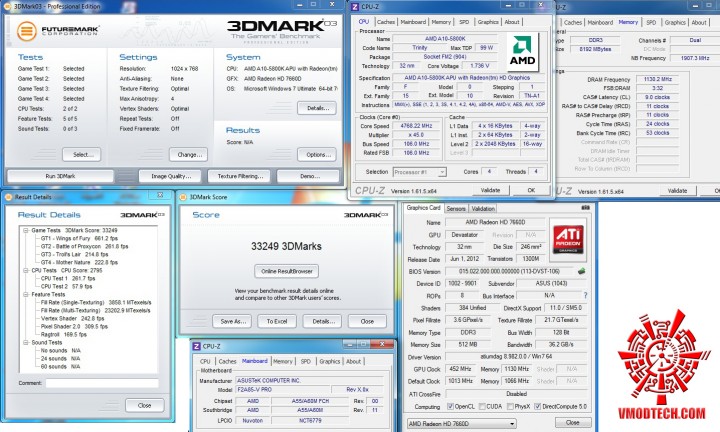Select GT2 - Battle of Proxycon result row
This screenshot has width=720, height=432.
(x=84, y=246)
